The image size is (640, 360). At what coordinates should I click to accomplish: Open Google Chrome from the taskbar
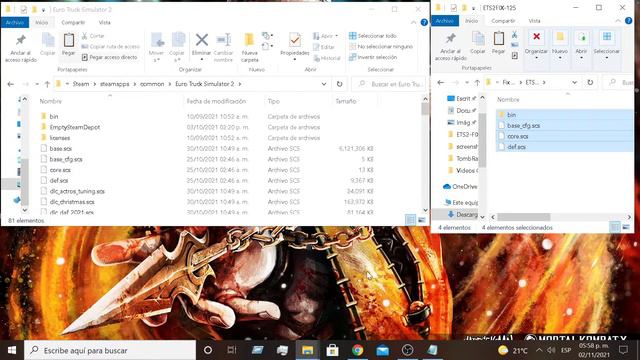358,350
